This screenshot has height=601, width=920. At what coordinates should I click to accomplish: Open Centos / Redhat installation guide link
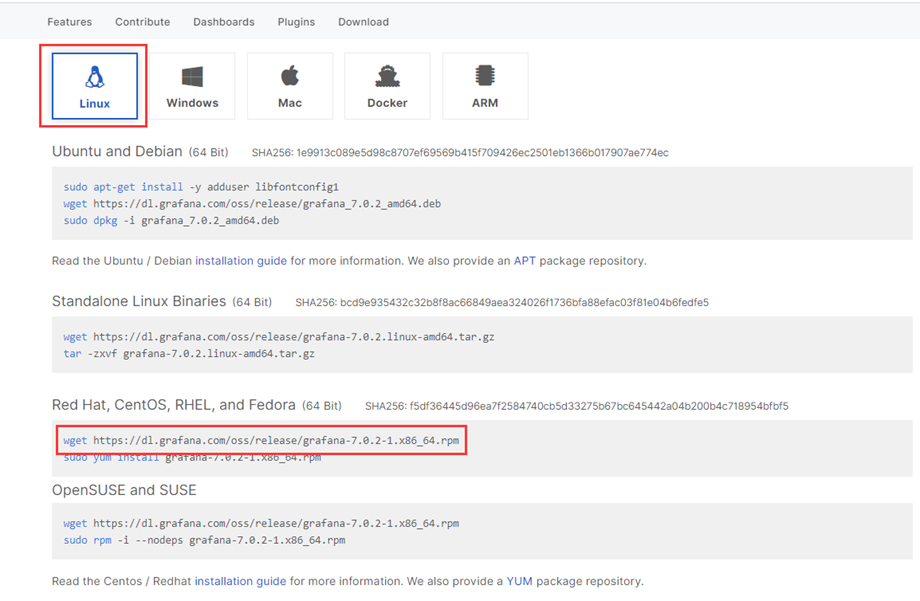coord(241,581)
